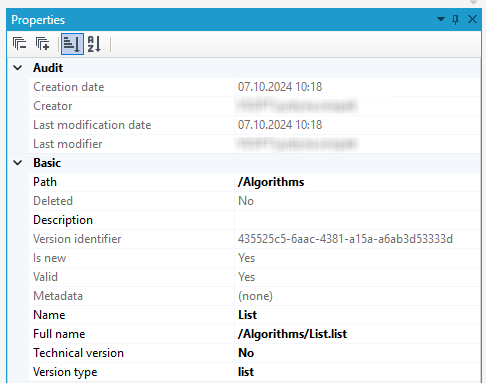
Task: Select the Version identifier label
Action: click(x=77, y=239)
